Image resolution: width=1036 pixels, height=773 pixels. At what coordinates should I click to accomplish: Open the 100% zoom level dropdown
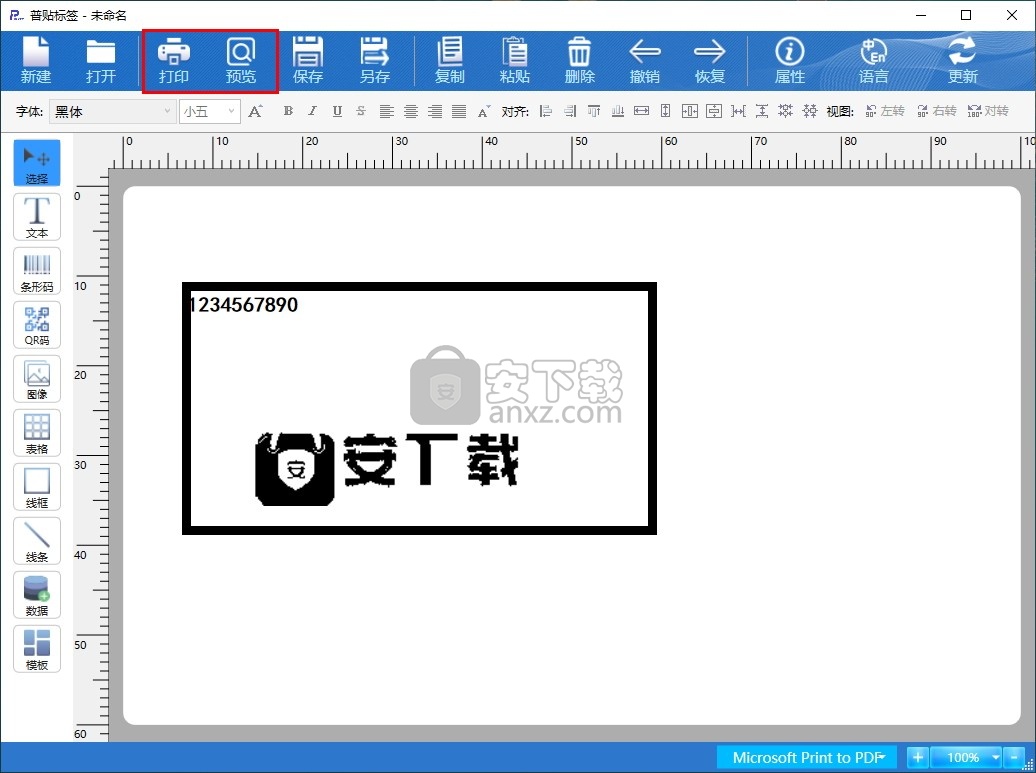967,757
